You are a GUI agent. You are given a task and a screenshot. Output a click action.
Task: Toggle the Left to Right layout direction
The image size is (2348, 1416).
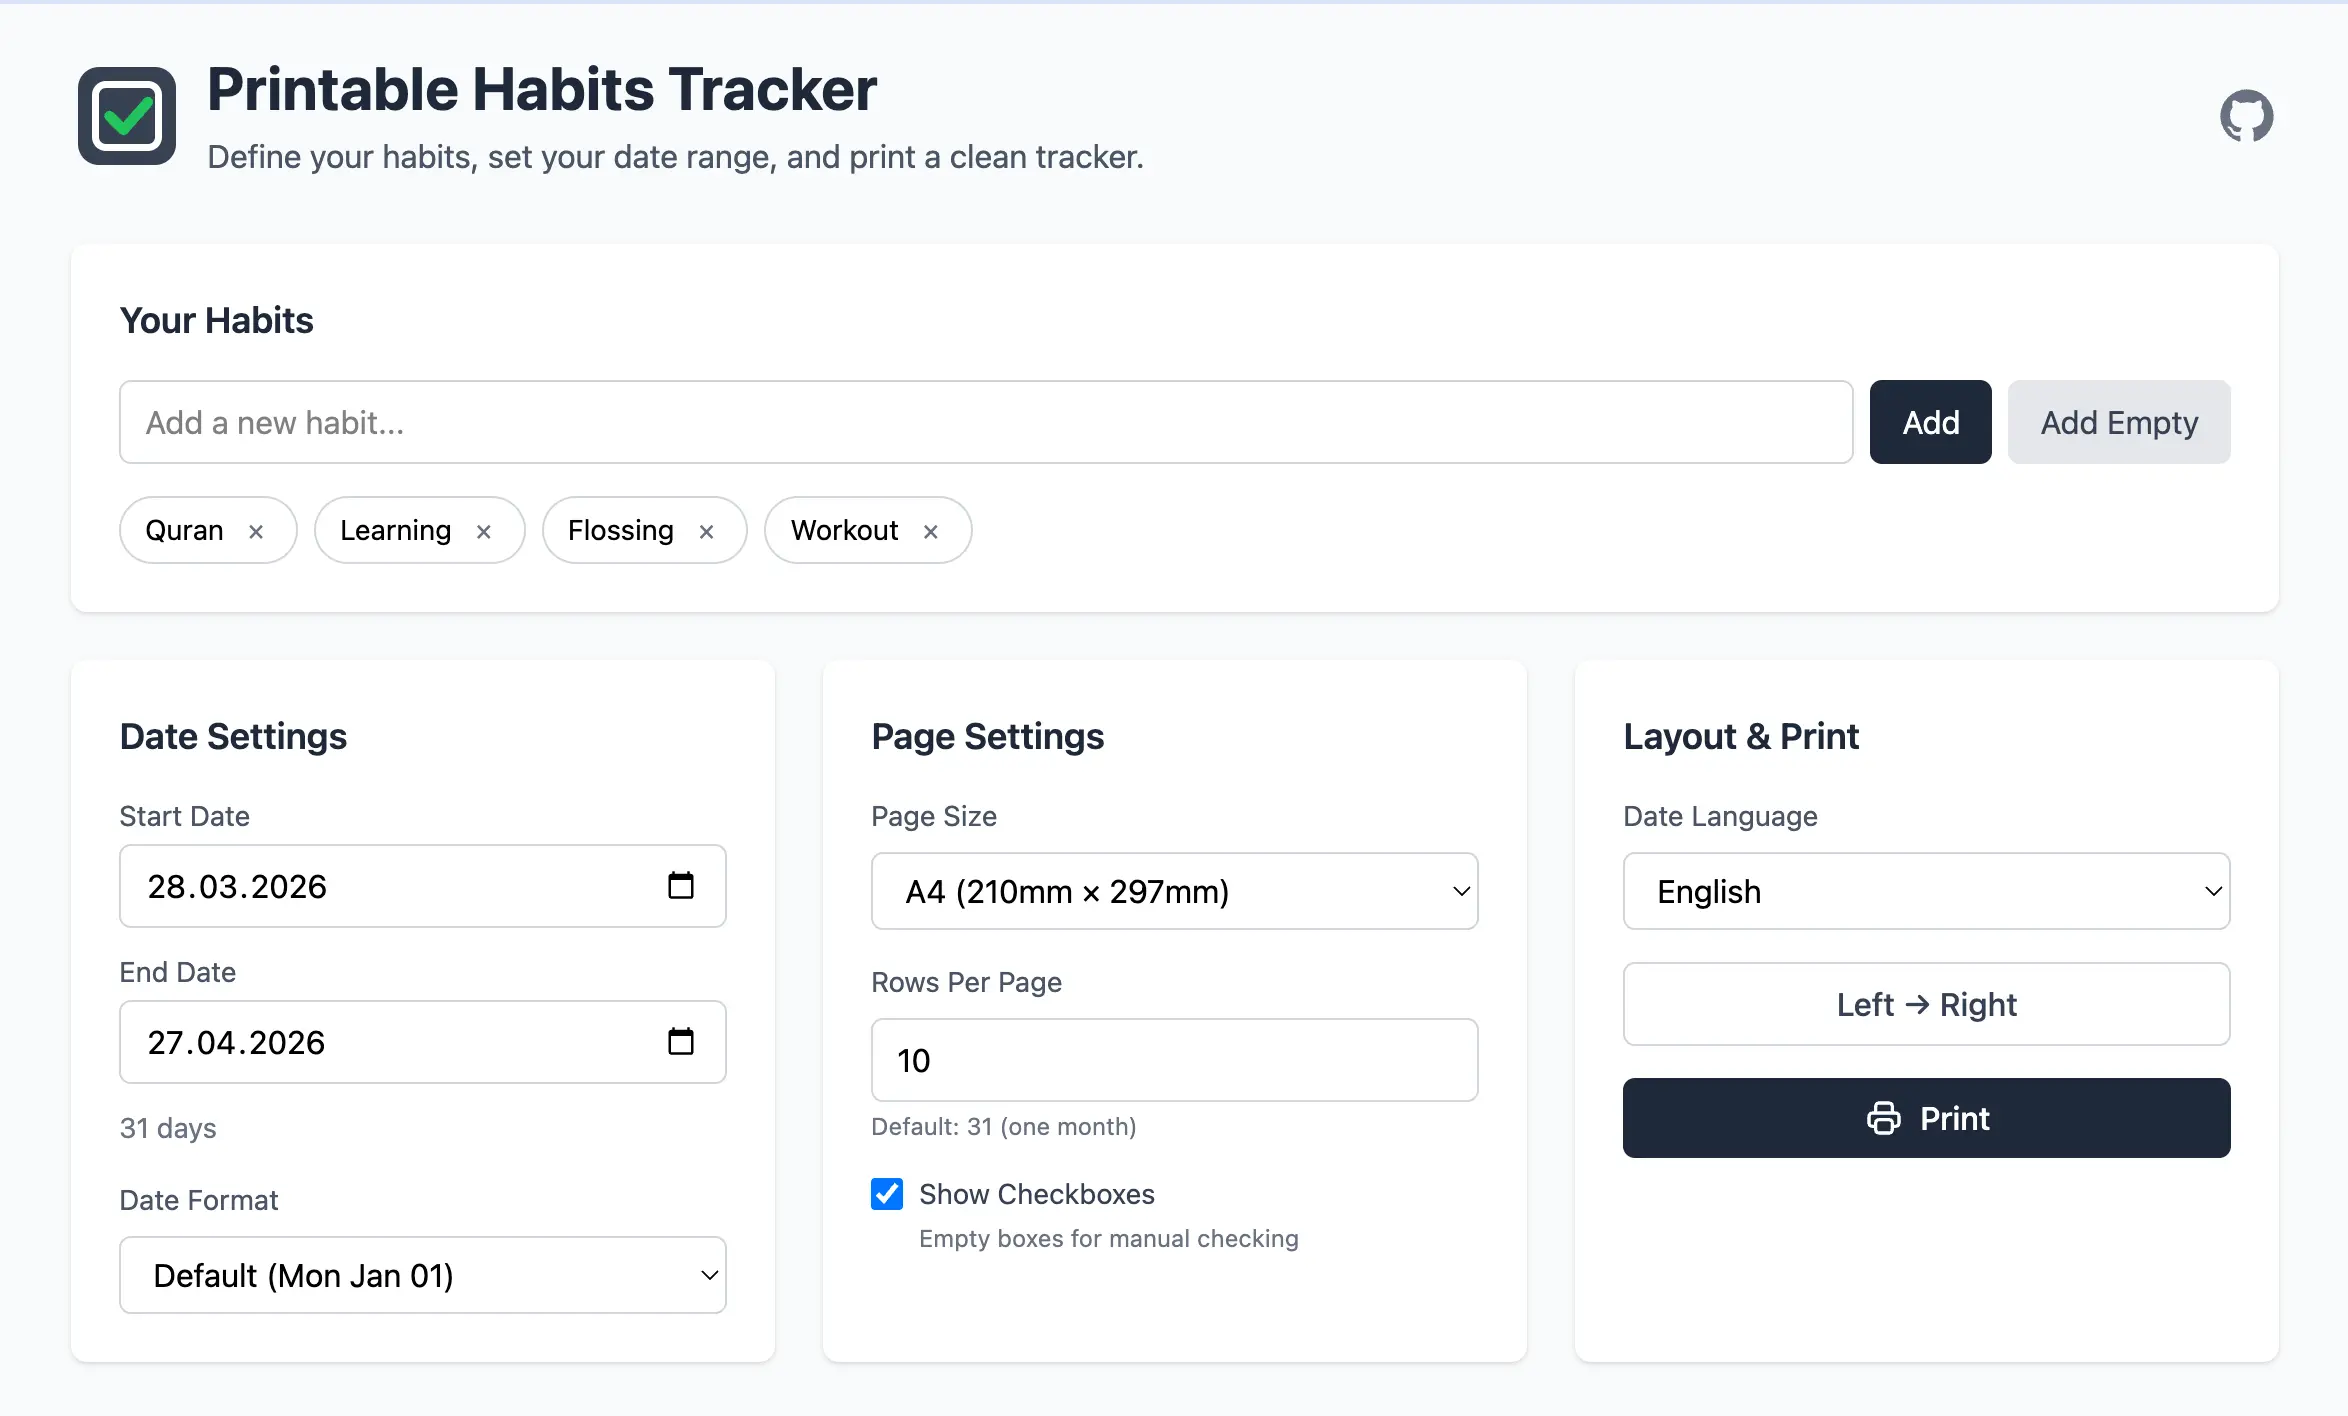click(1925, 1004)
